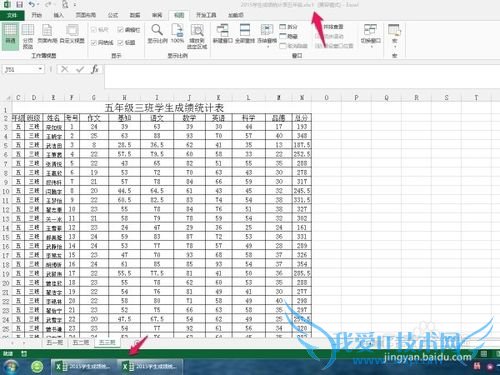The width and height of the screenshot is (500, 375).
Task: Switch to the 开始 Home tab
Action: (36, 15)
